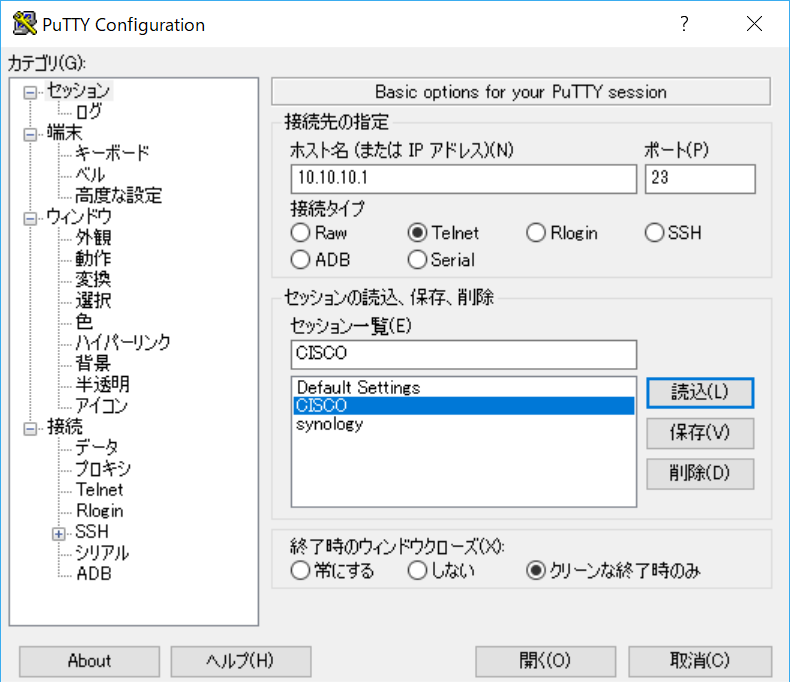Collapse the 端末 tree node
The width and height of the screenshot is (790, 682).
[30, 134]
